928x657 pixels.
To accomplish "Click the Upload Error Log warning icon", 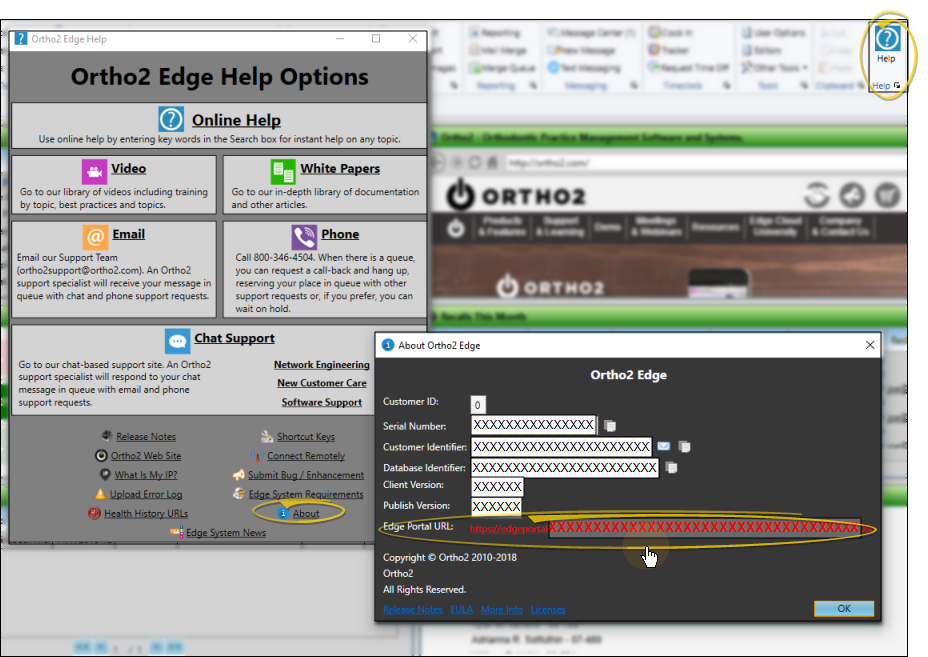I will click(x=101, y=494).
